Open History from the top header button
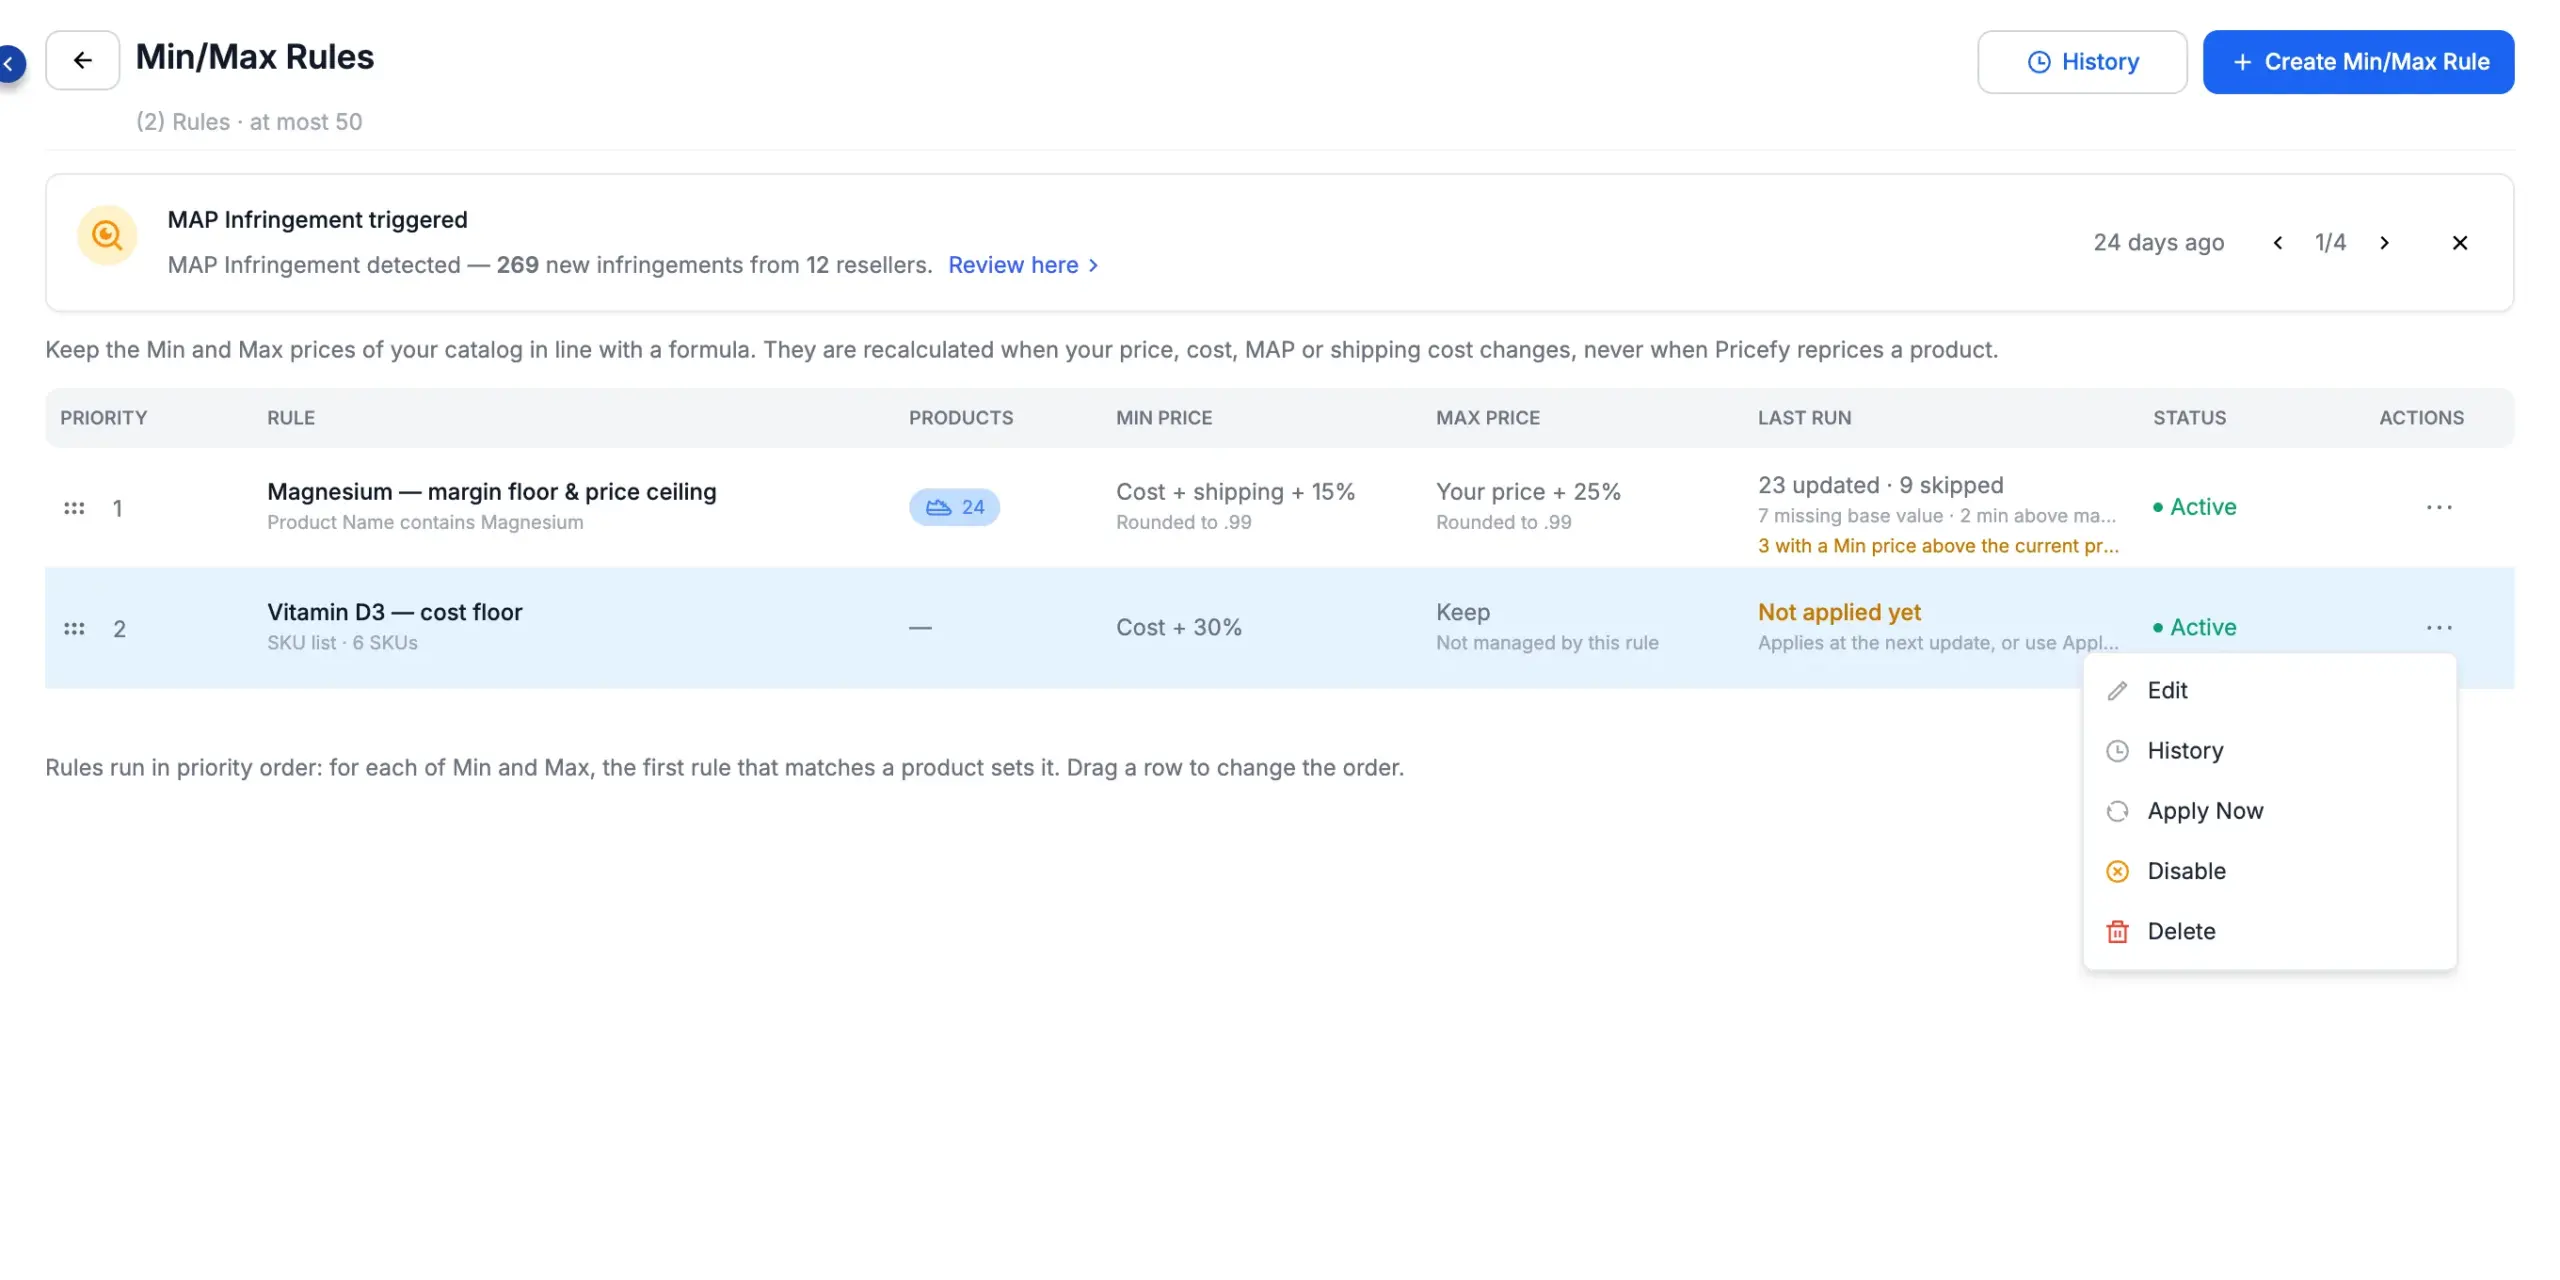Viewport: 2560px width, 1280px height. (2082, 62)
